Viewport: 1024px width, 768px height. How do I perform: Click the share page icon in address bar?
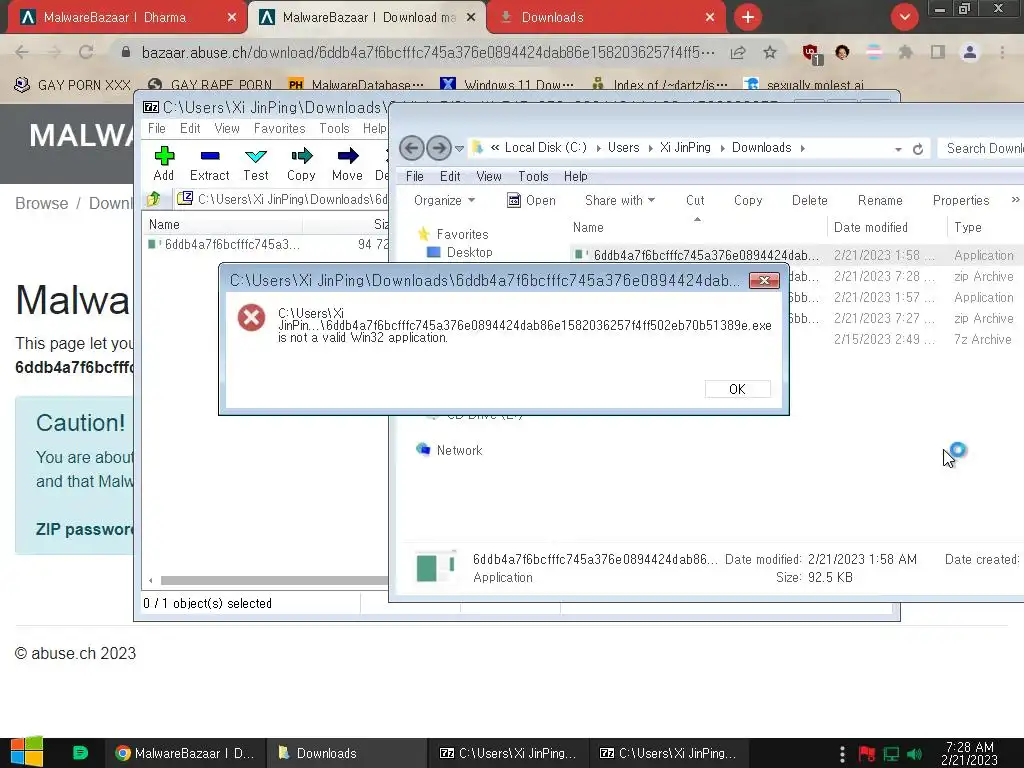coord(738,52)
